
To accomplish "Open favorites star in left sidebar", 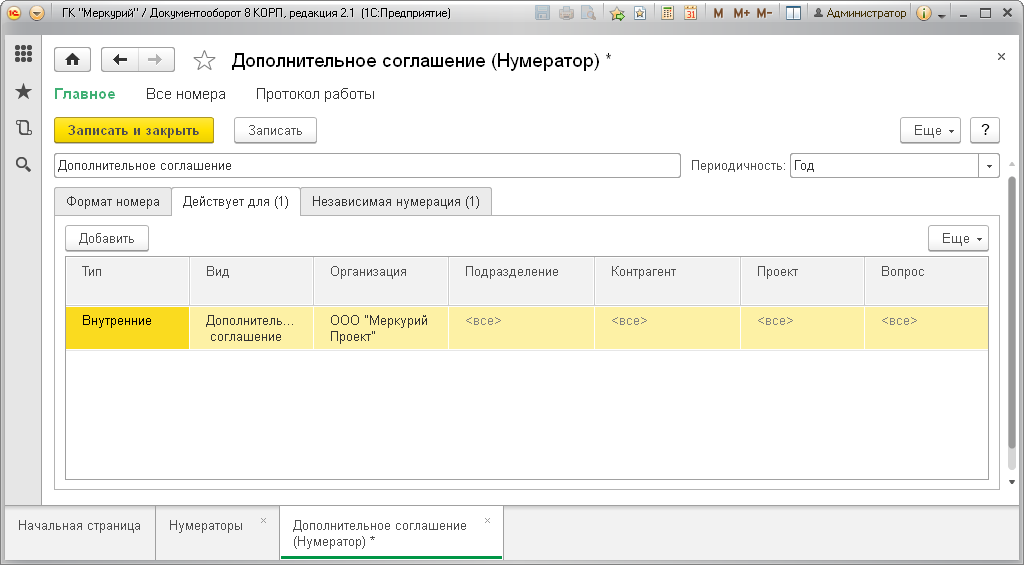I will coord(24,91).
